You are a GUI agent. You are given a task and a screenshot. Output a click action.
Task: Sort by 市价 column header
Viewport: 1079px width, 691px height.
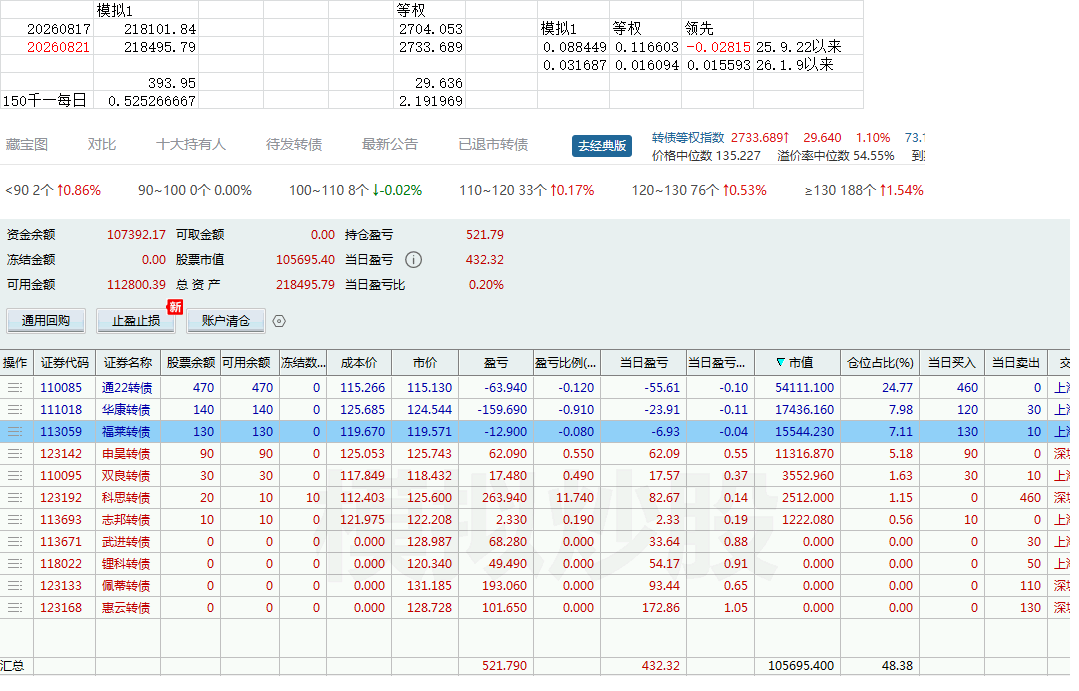(x=425, y=363)
